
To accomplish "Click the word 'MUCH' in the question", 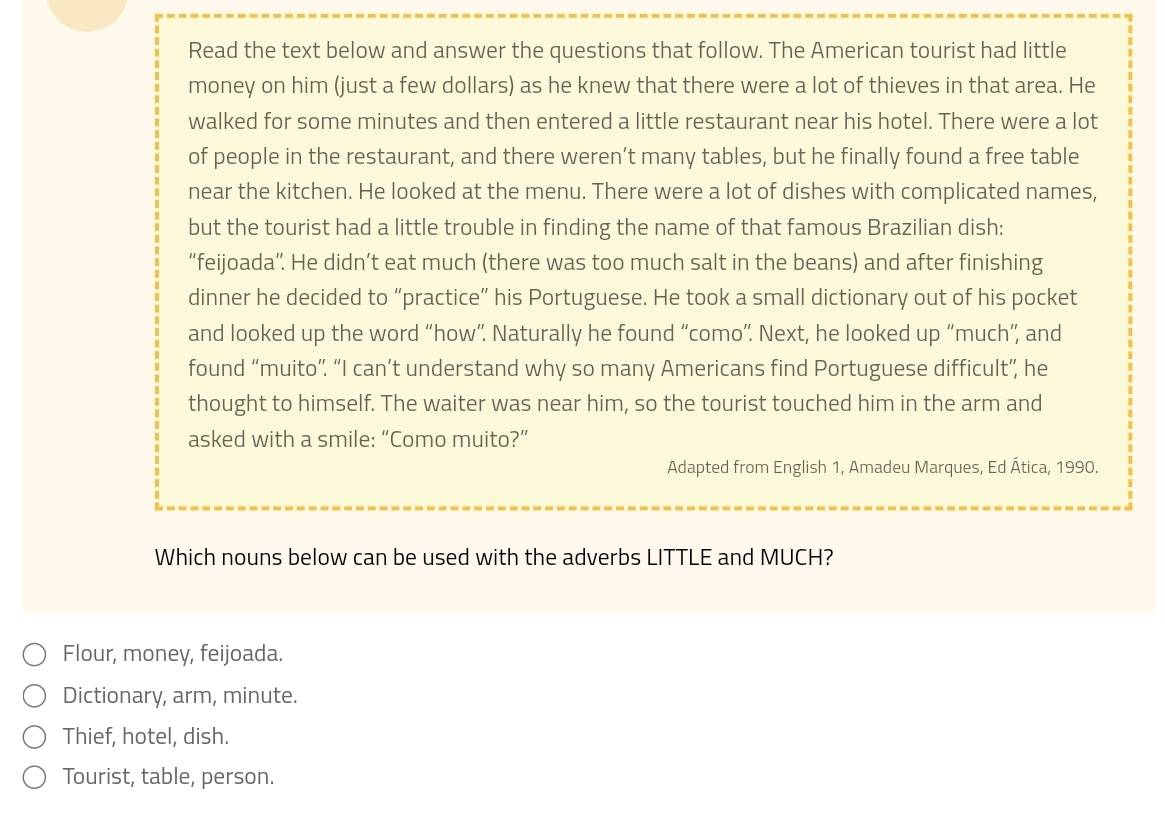I will coord(792,558).
